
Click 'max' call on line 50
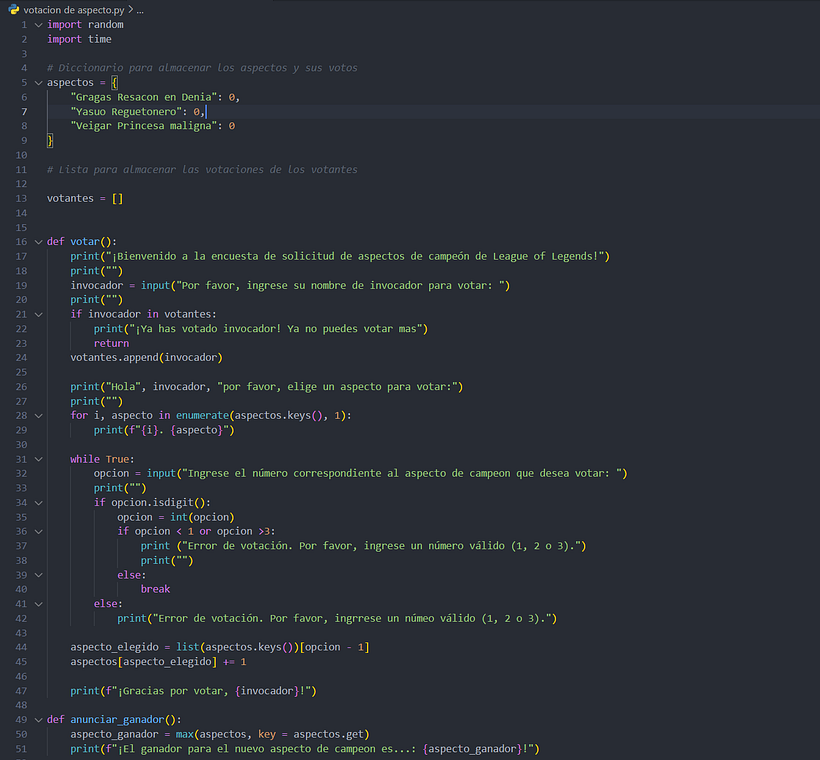185,734
